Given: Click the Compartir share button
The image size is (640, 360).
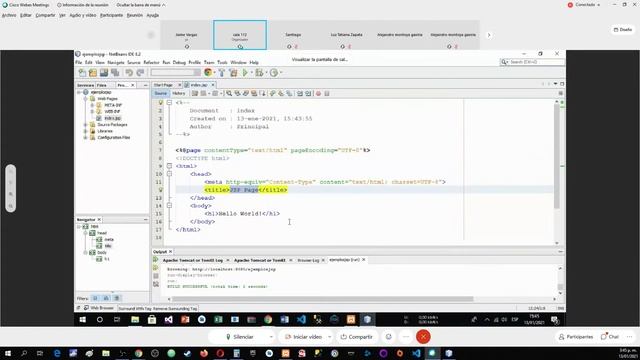Looking at the screenshot, I should click(x=356, y=337).
